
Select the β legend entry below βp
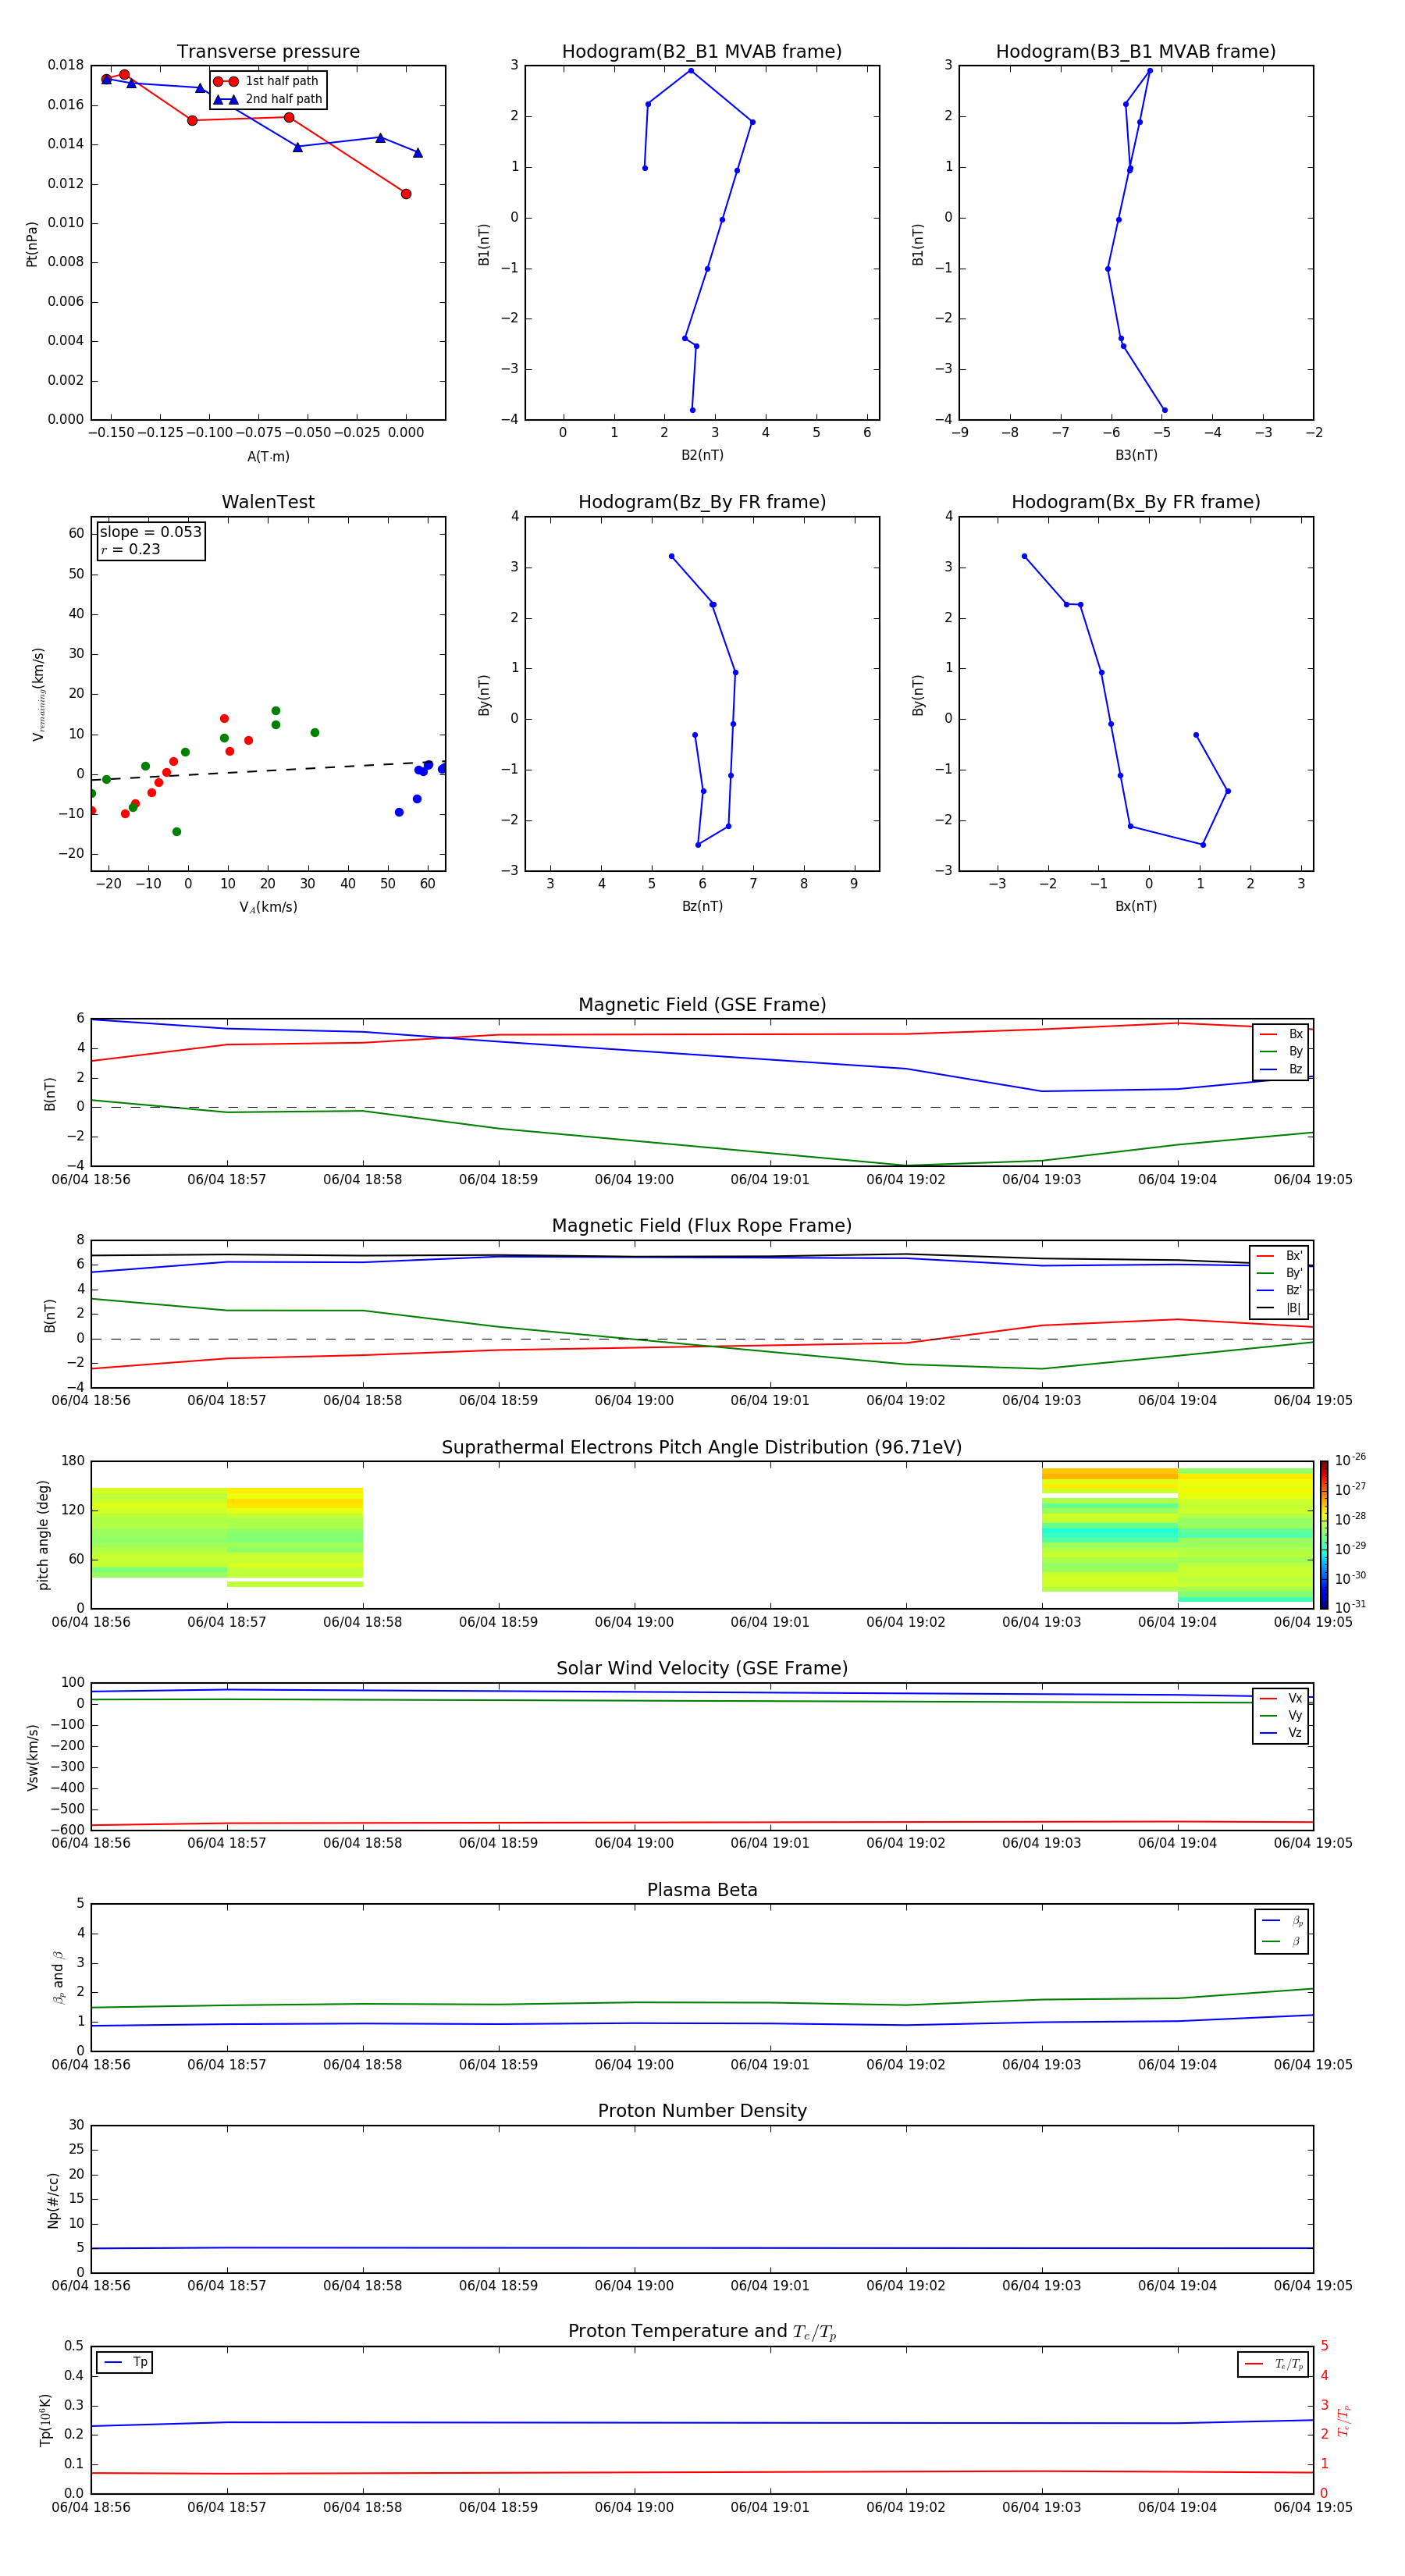point(1282,1941)
